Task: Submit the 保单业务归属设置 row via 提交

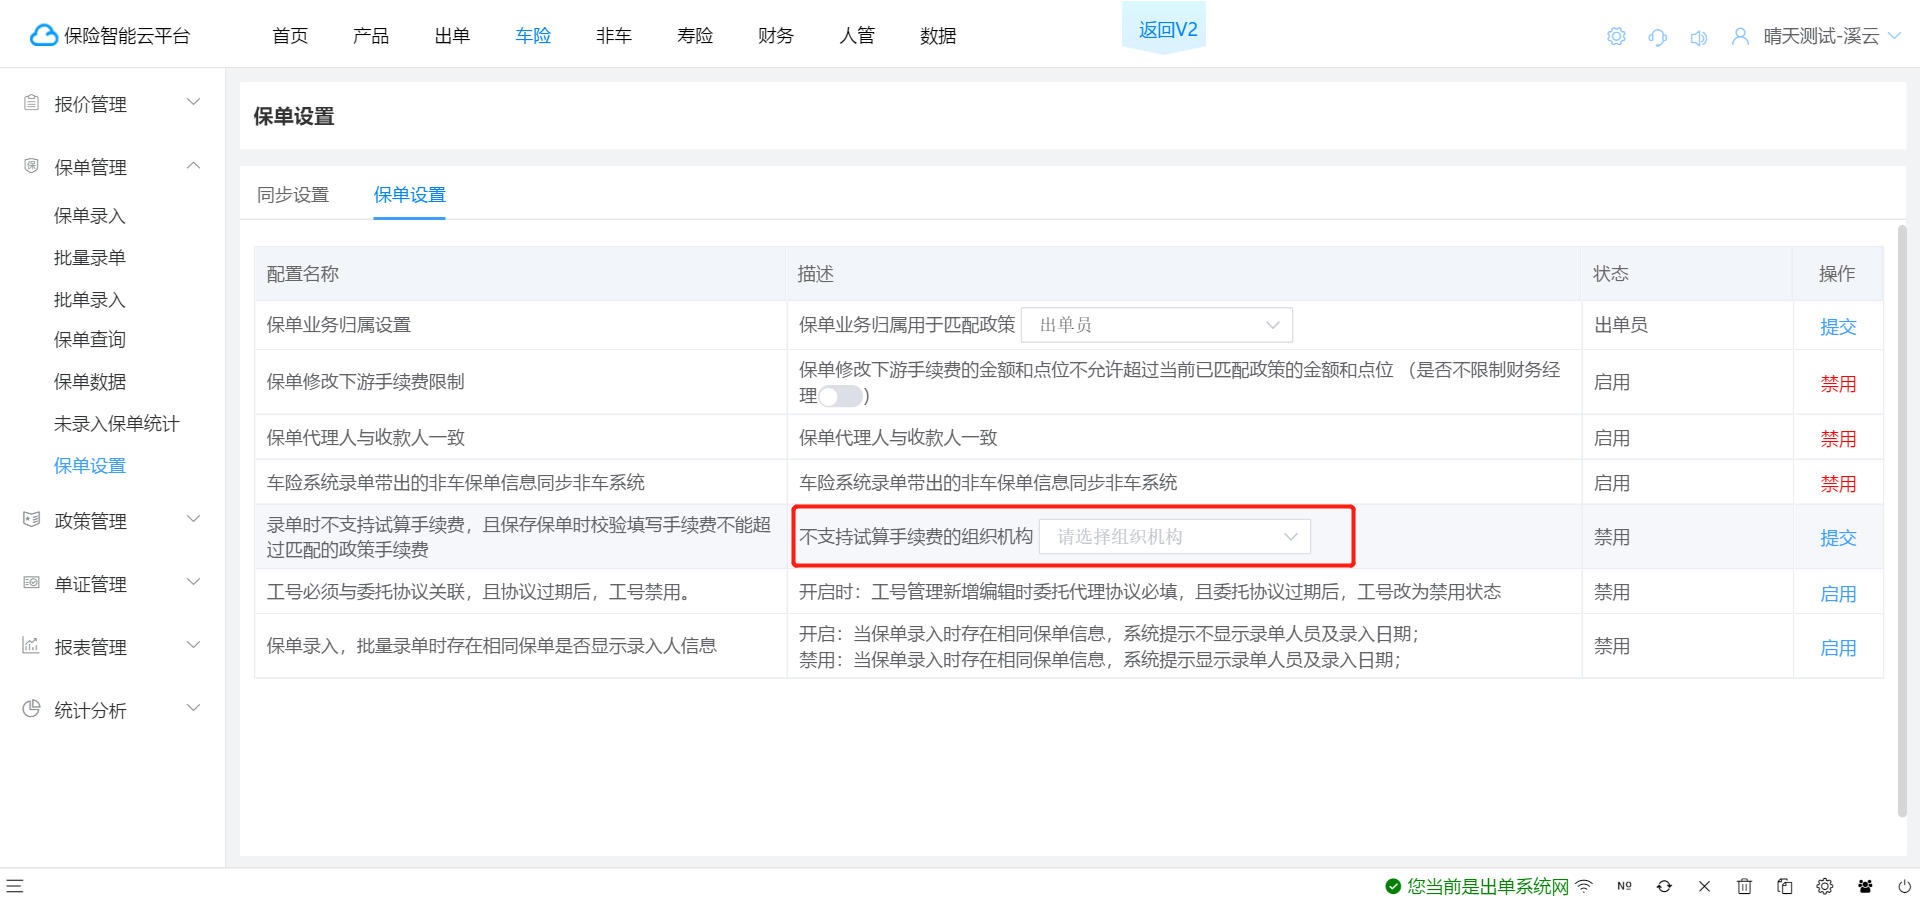Action: [x=1838, y=327]
